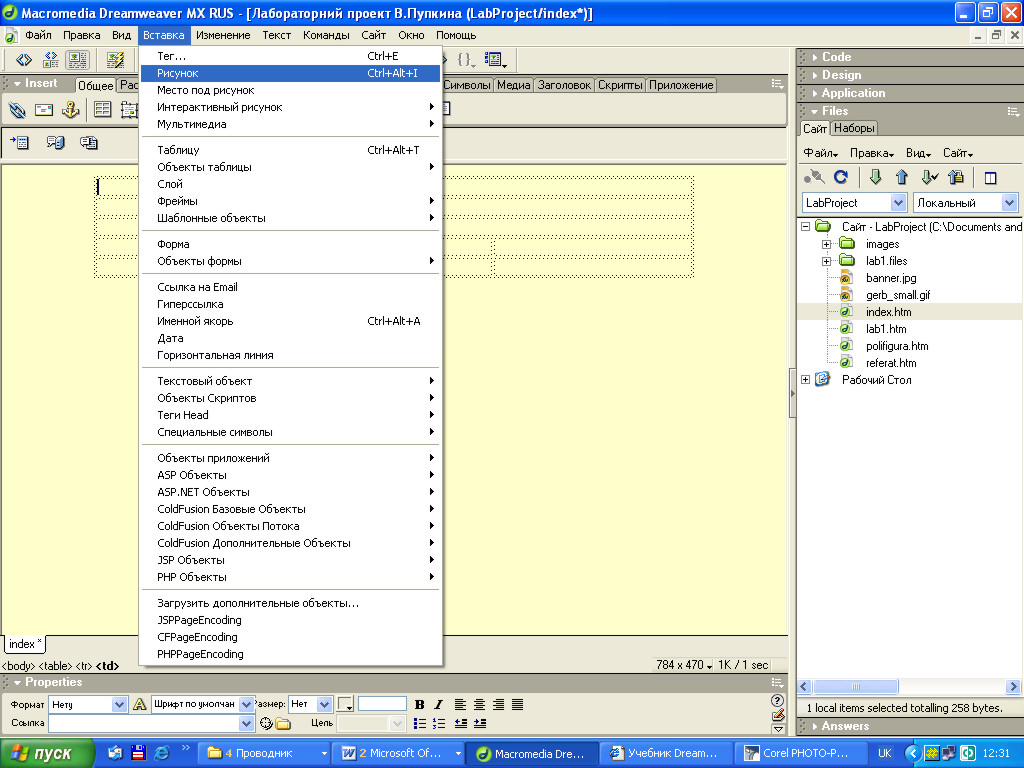Select referat.htm in the site file list
This screenshot has height=768, width=1024.
point(891,363)
